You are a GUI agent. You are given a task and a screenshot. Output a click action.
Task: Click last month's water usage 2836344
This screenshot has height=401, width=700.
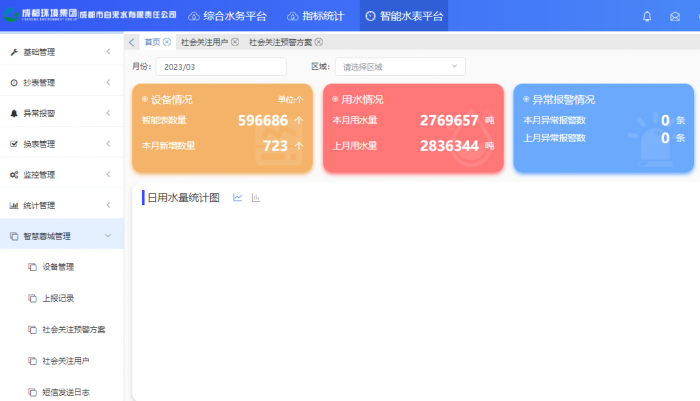tap(449, 146)
